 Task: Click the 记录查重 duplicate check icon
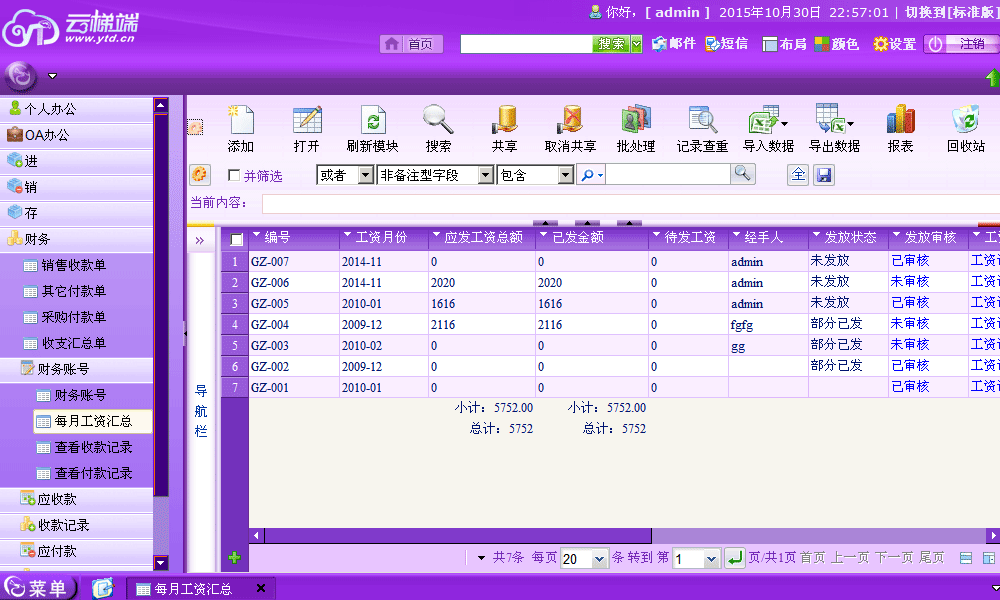(702, 120)
